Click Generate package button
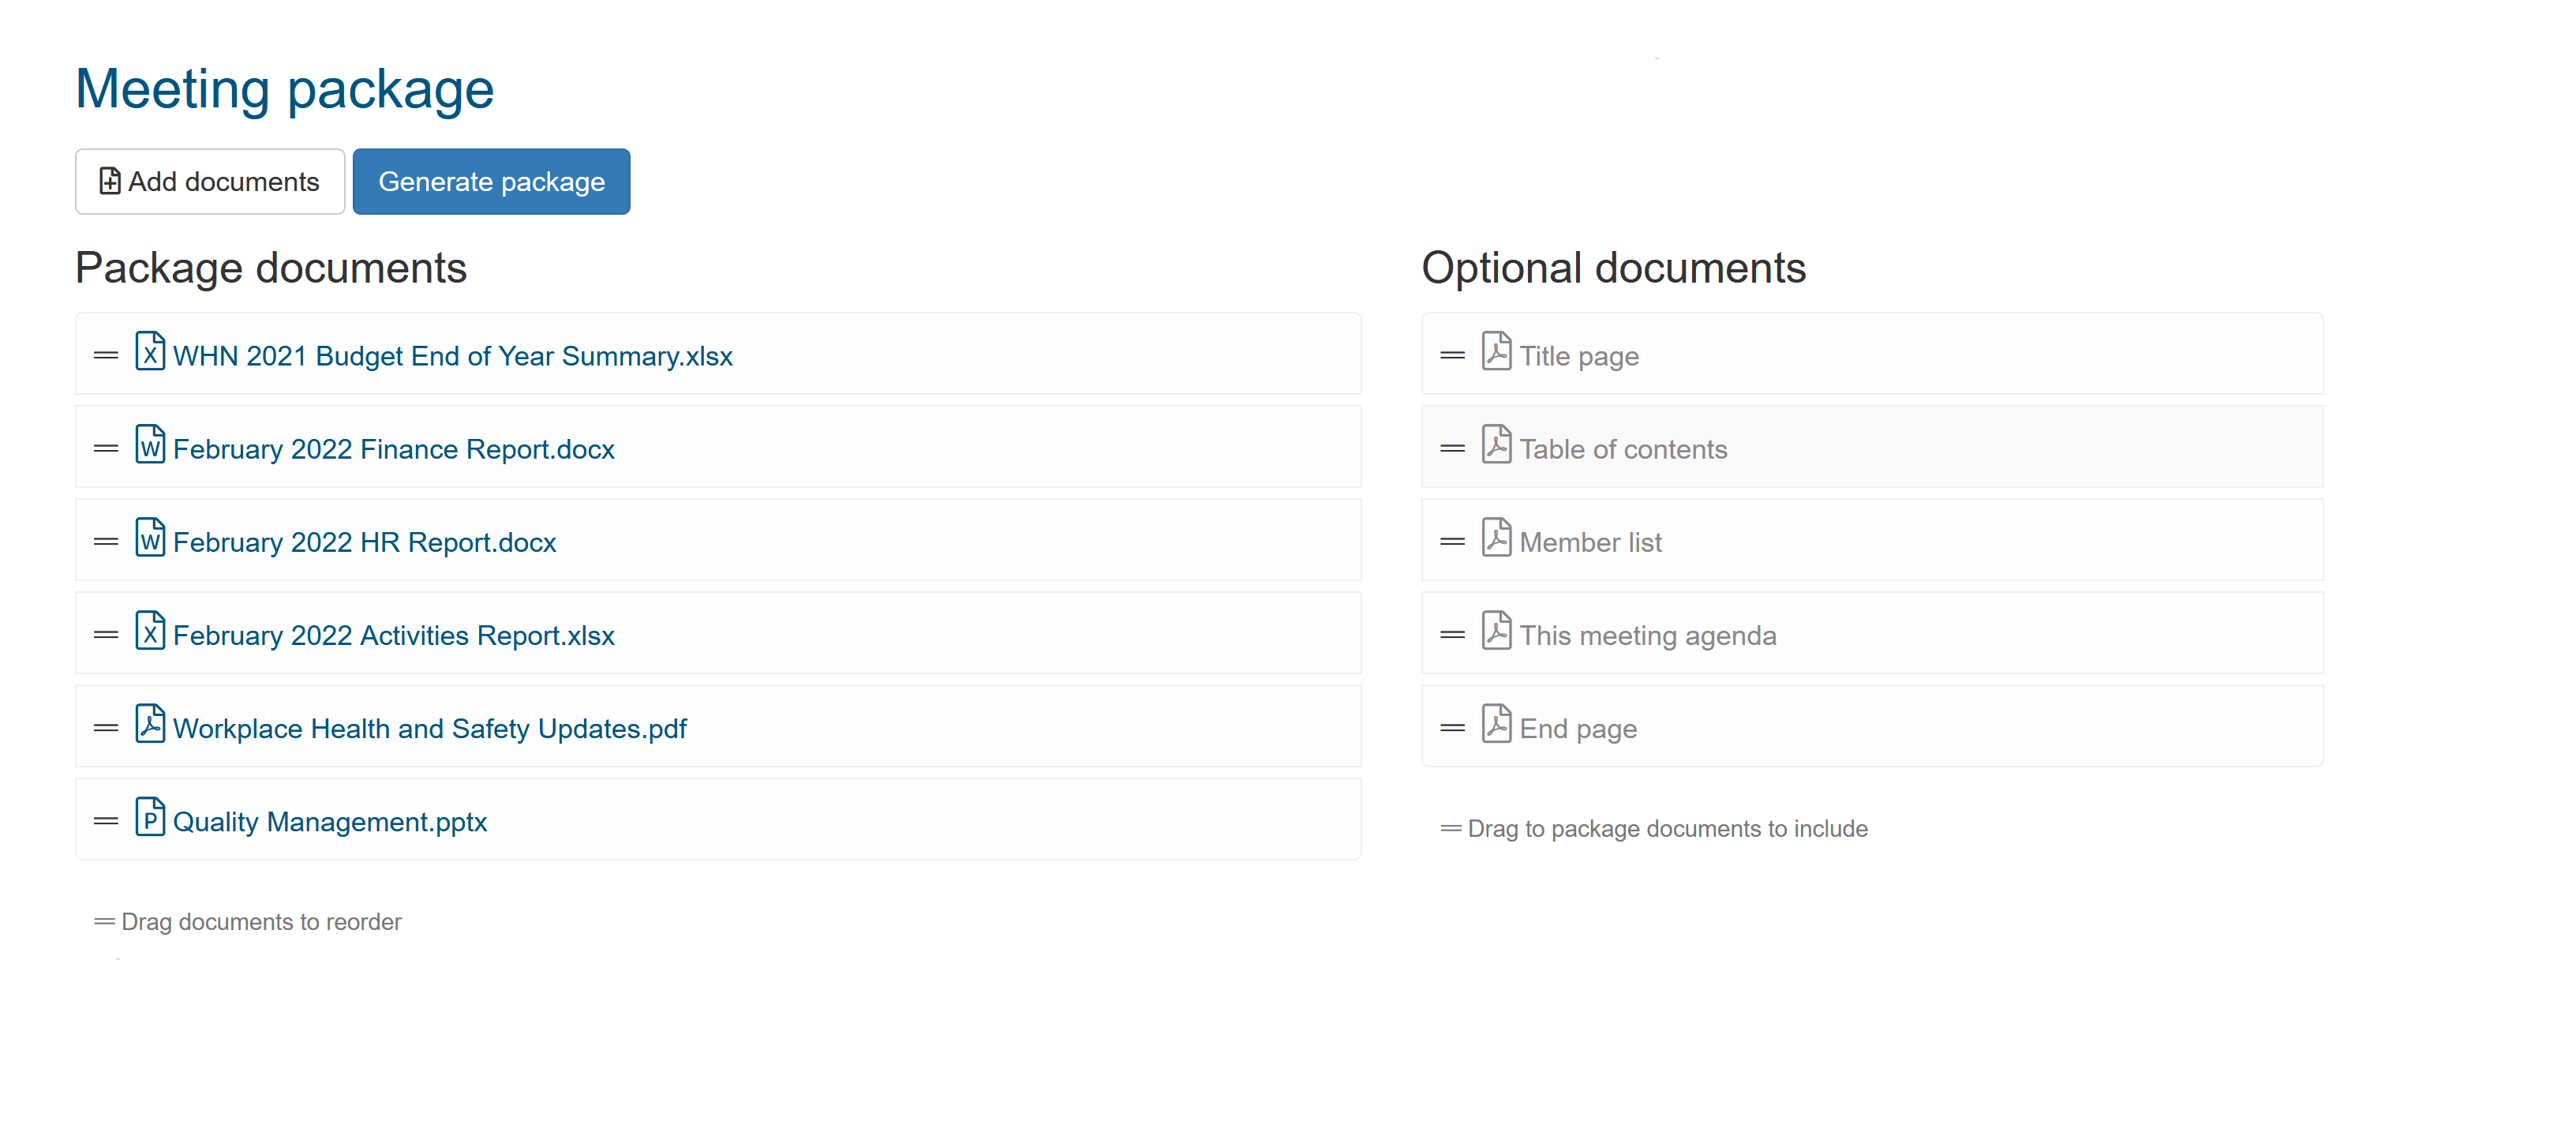Screen dimensions: 2576x1140 491,181
